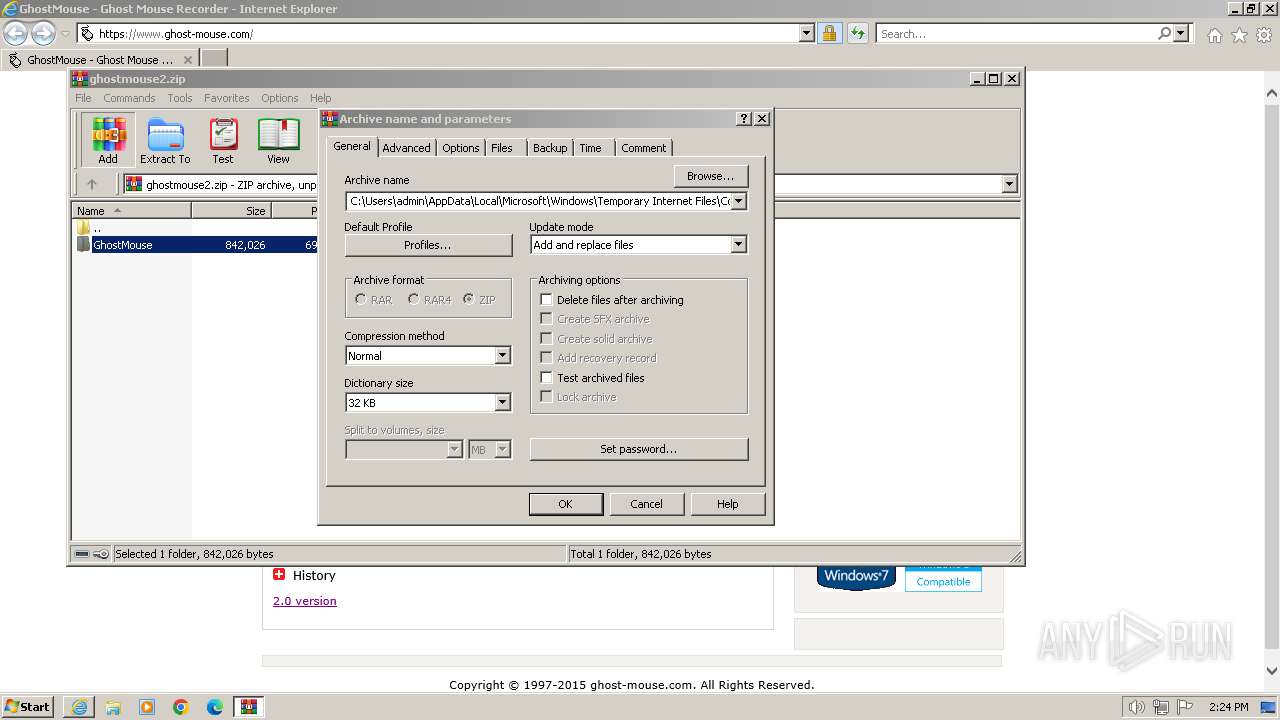The width and height of the screenshot is (1280, 720).
Task: Expand the Archive name dropdown
Action: tap(738, 201)
